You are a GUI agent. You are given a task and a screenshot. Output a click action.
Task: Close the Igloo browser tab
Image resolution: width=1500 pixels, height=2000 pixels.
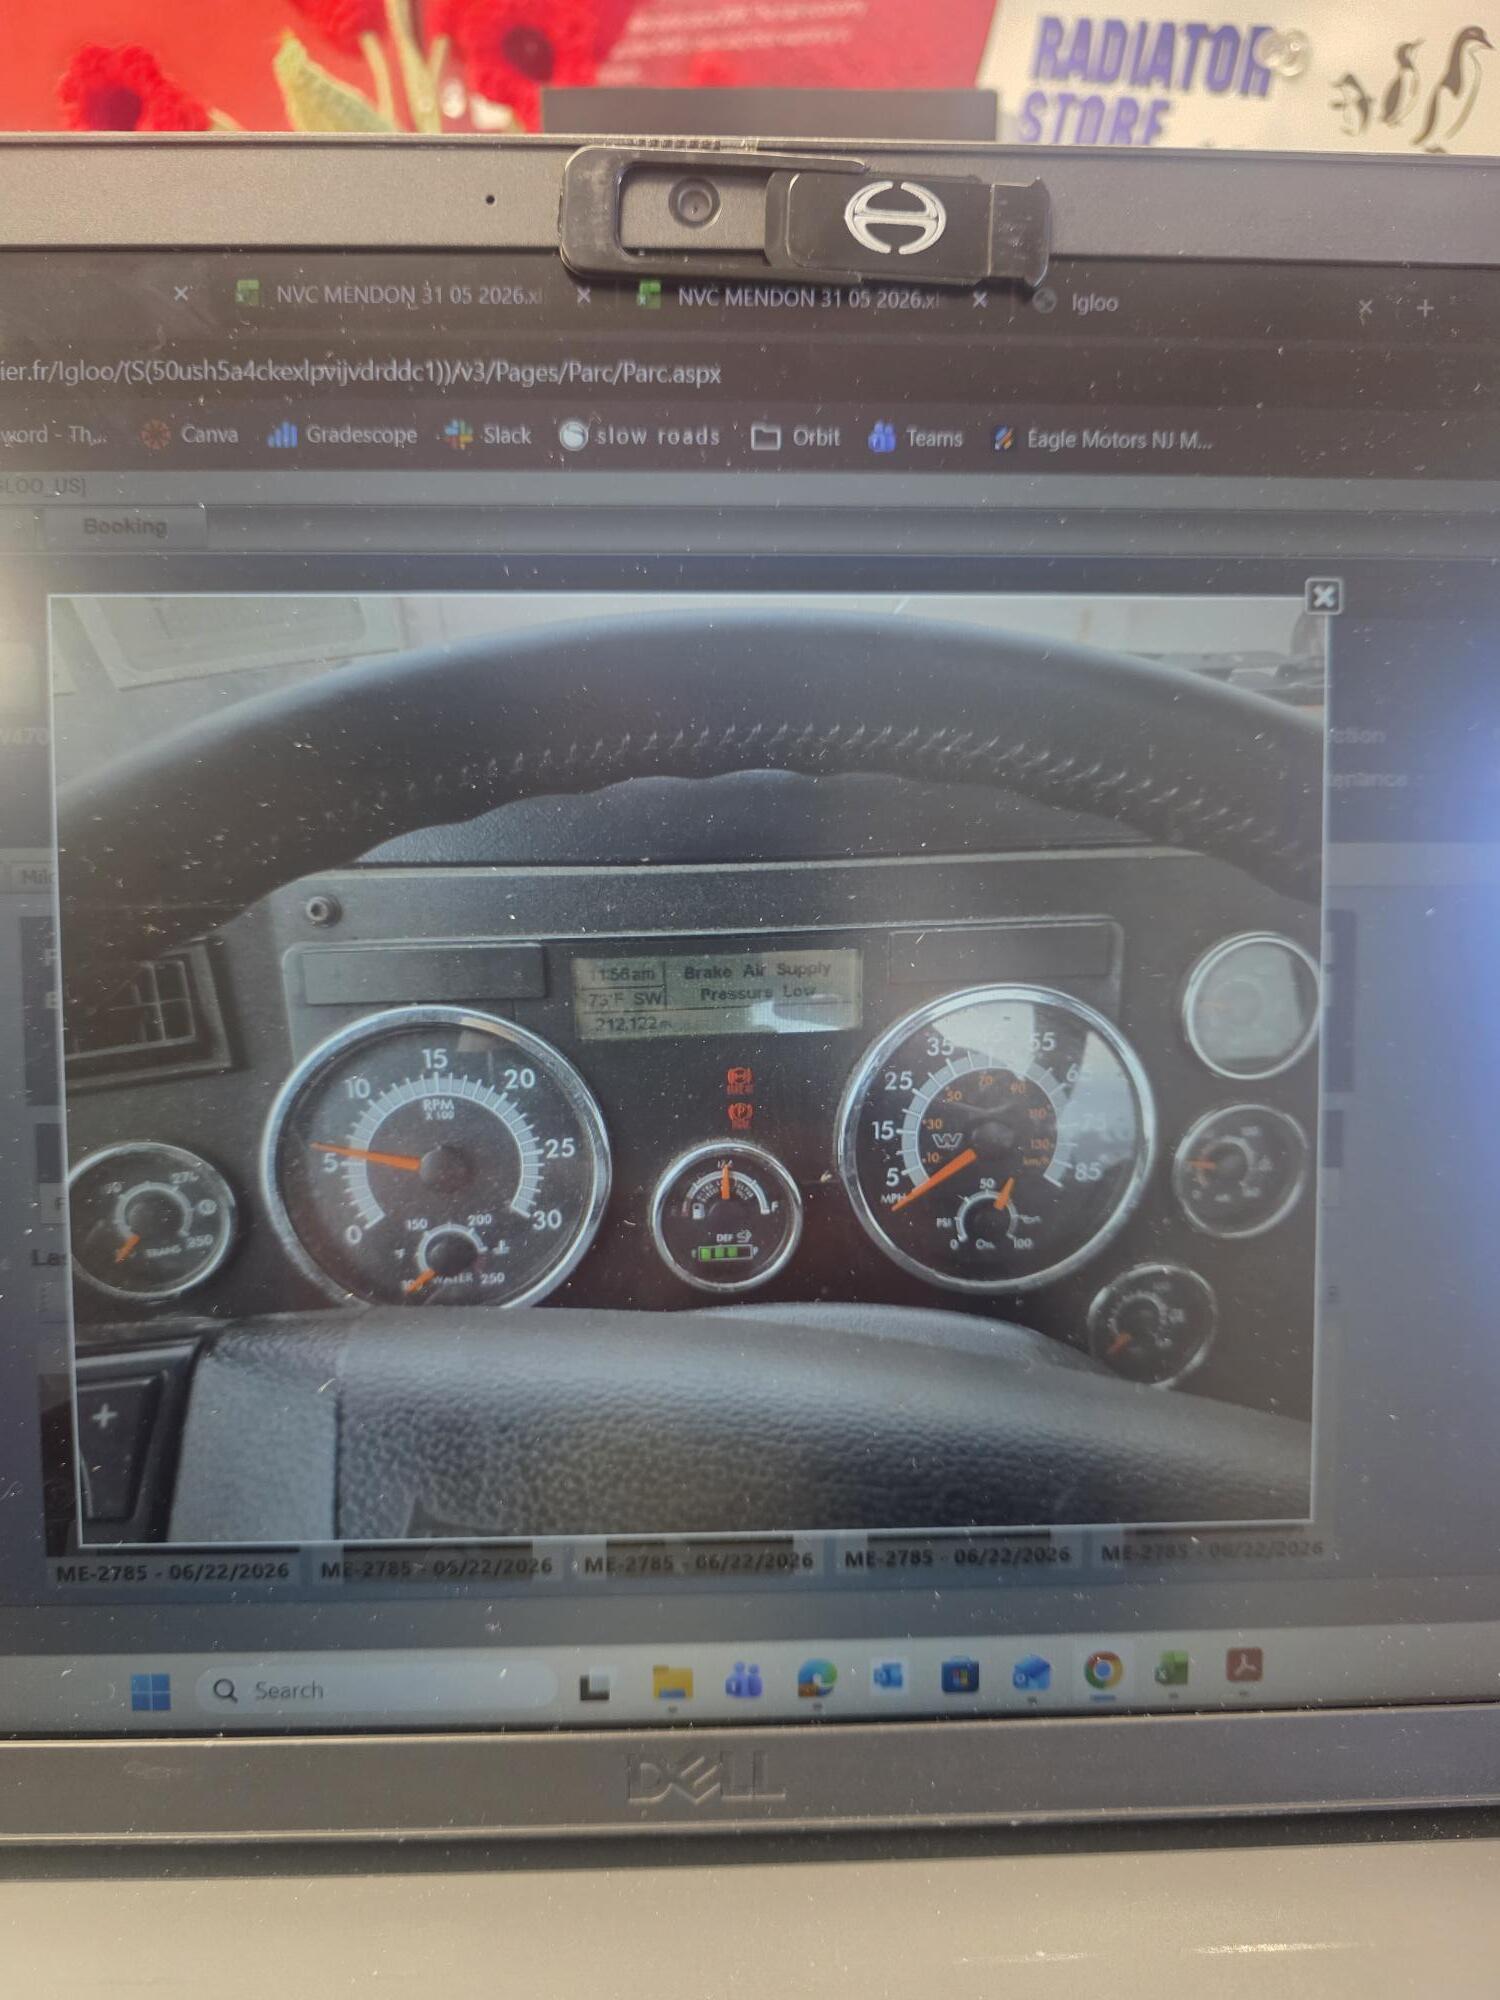[x=1366, y=308]
